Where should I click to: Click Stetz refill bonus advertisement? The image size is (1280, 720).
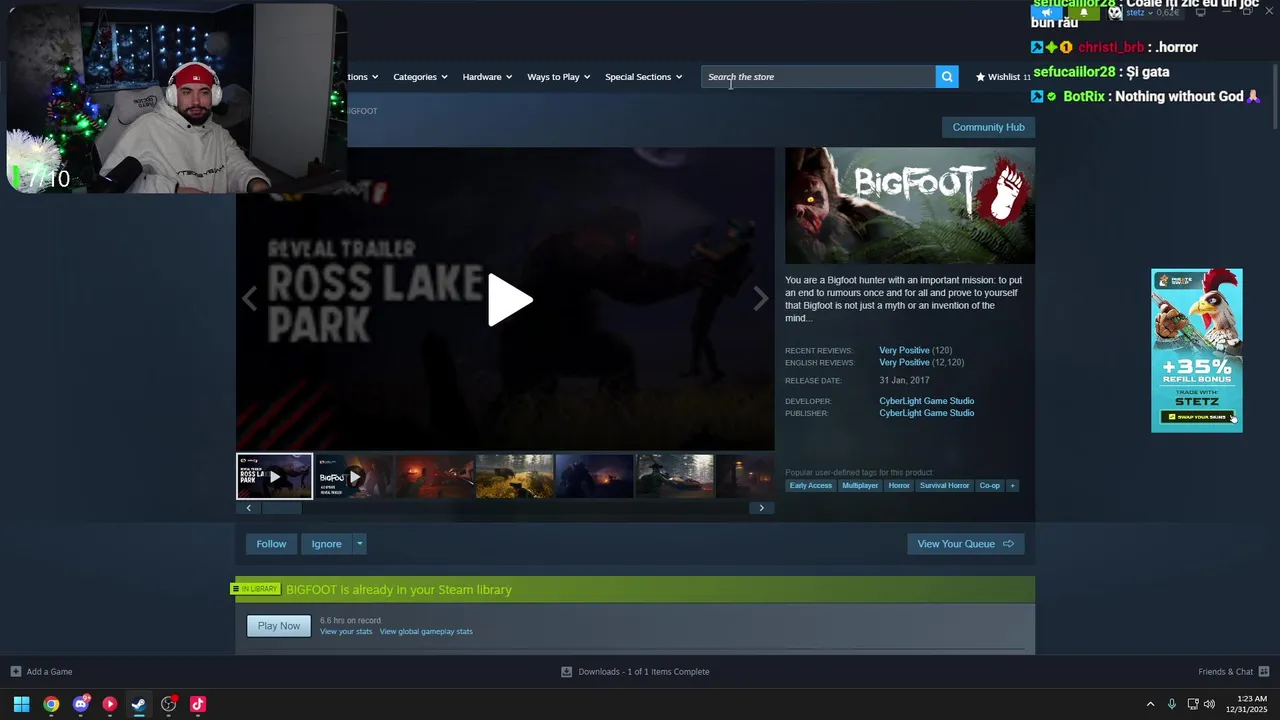tap(1196, 350)
